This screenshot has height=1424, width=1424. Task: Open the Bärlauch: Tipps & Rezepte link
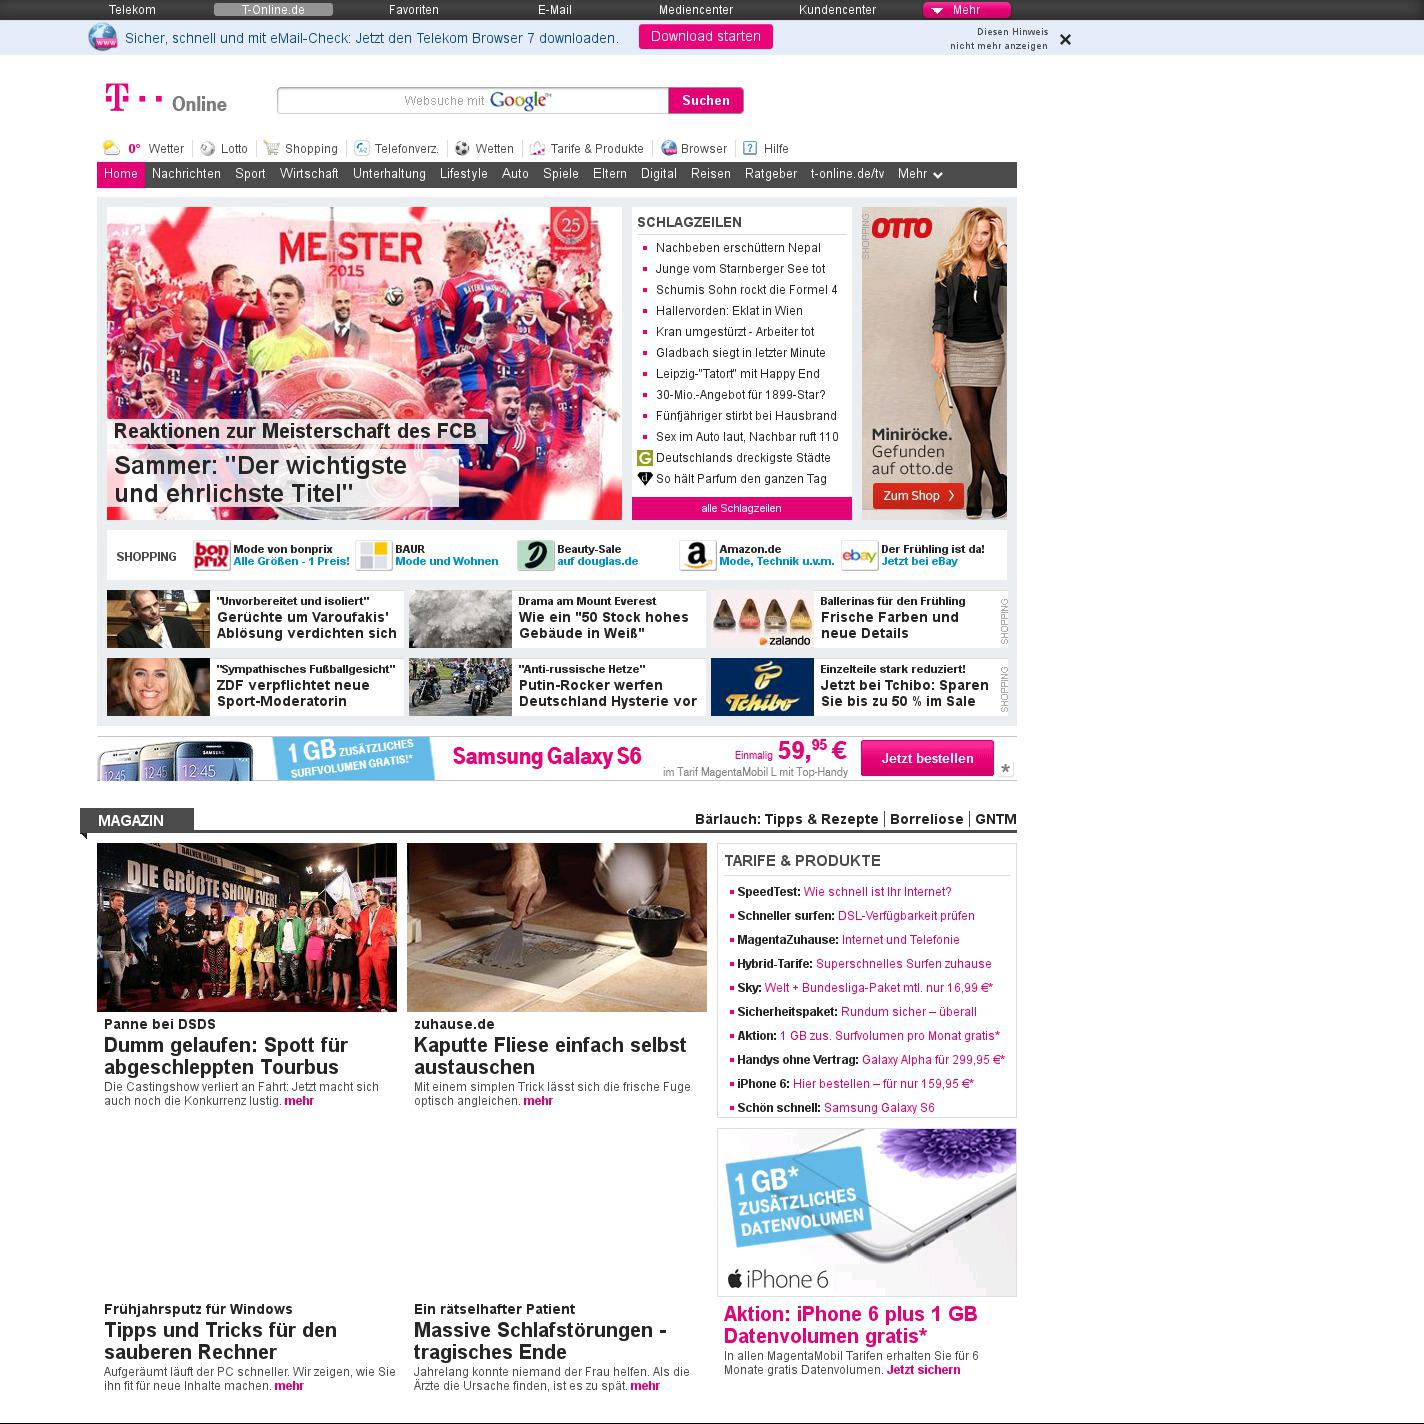(787, 819)
